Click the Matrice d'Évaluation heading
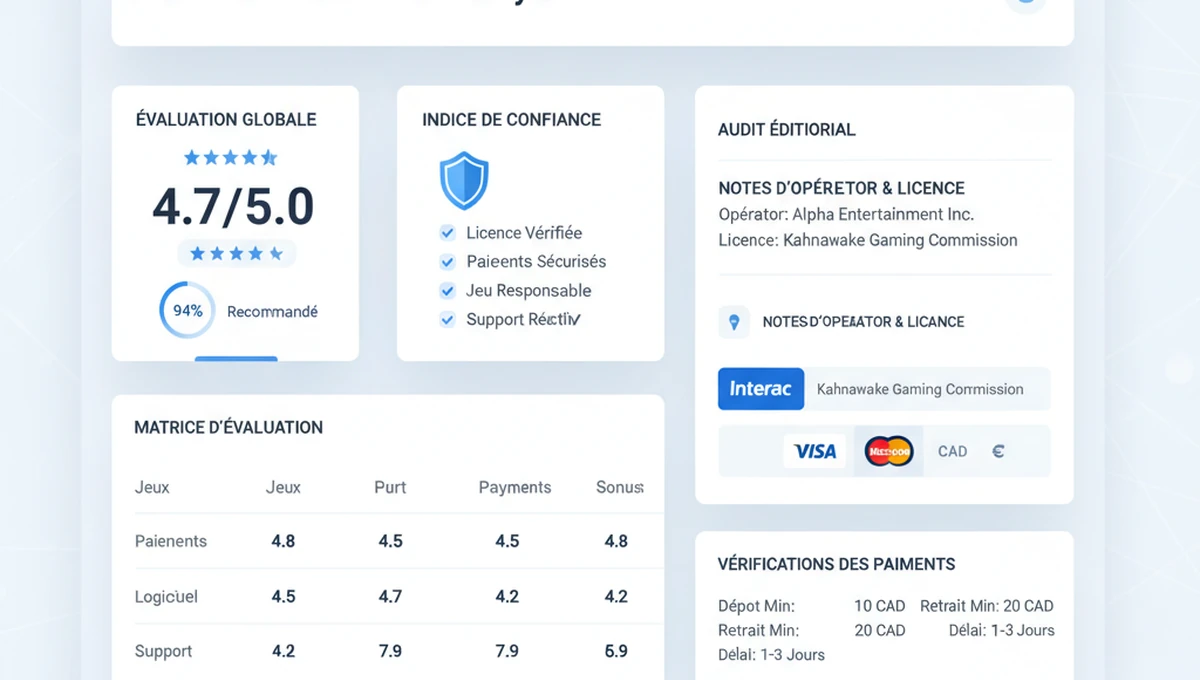The height and width of the screenshot is (680, 1200). pyautogui.click(x=228, y=427)
